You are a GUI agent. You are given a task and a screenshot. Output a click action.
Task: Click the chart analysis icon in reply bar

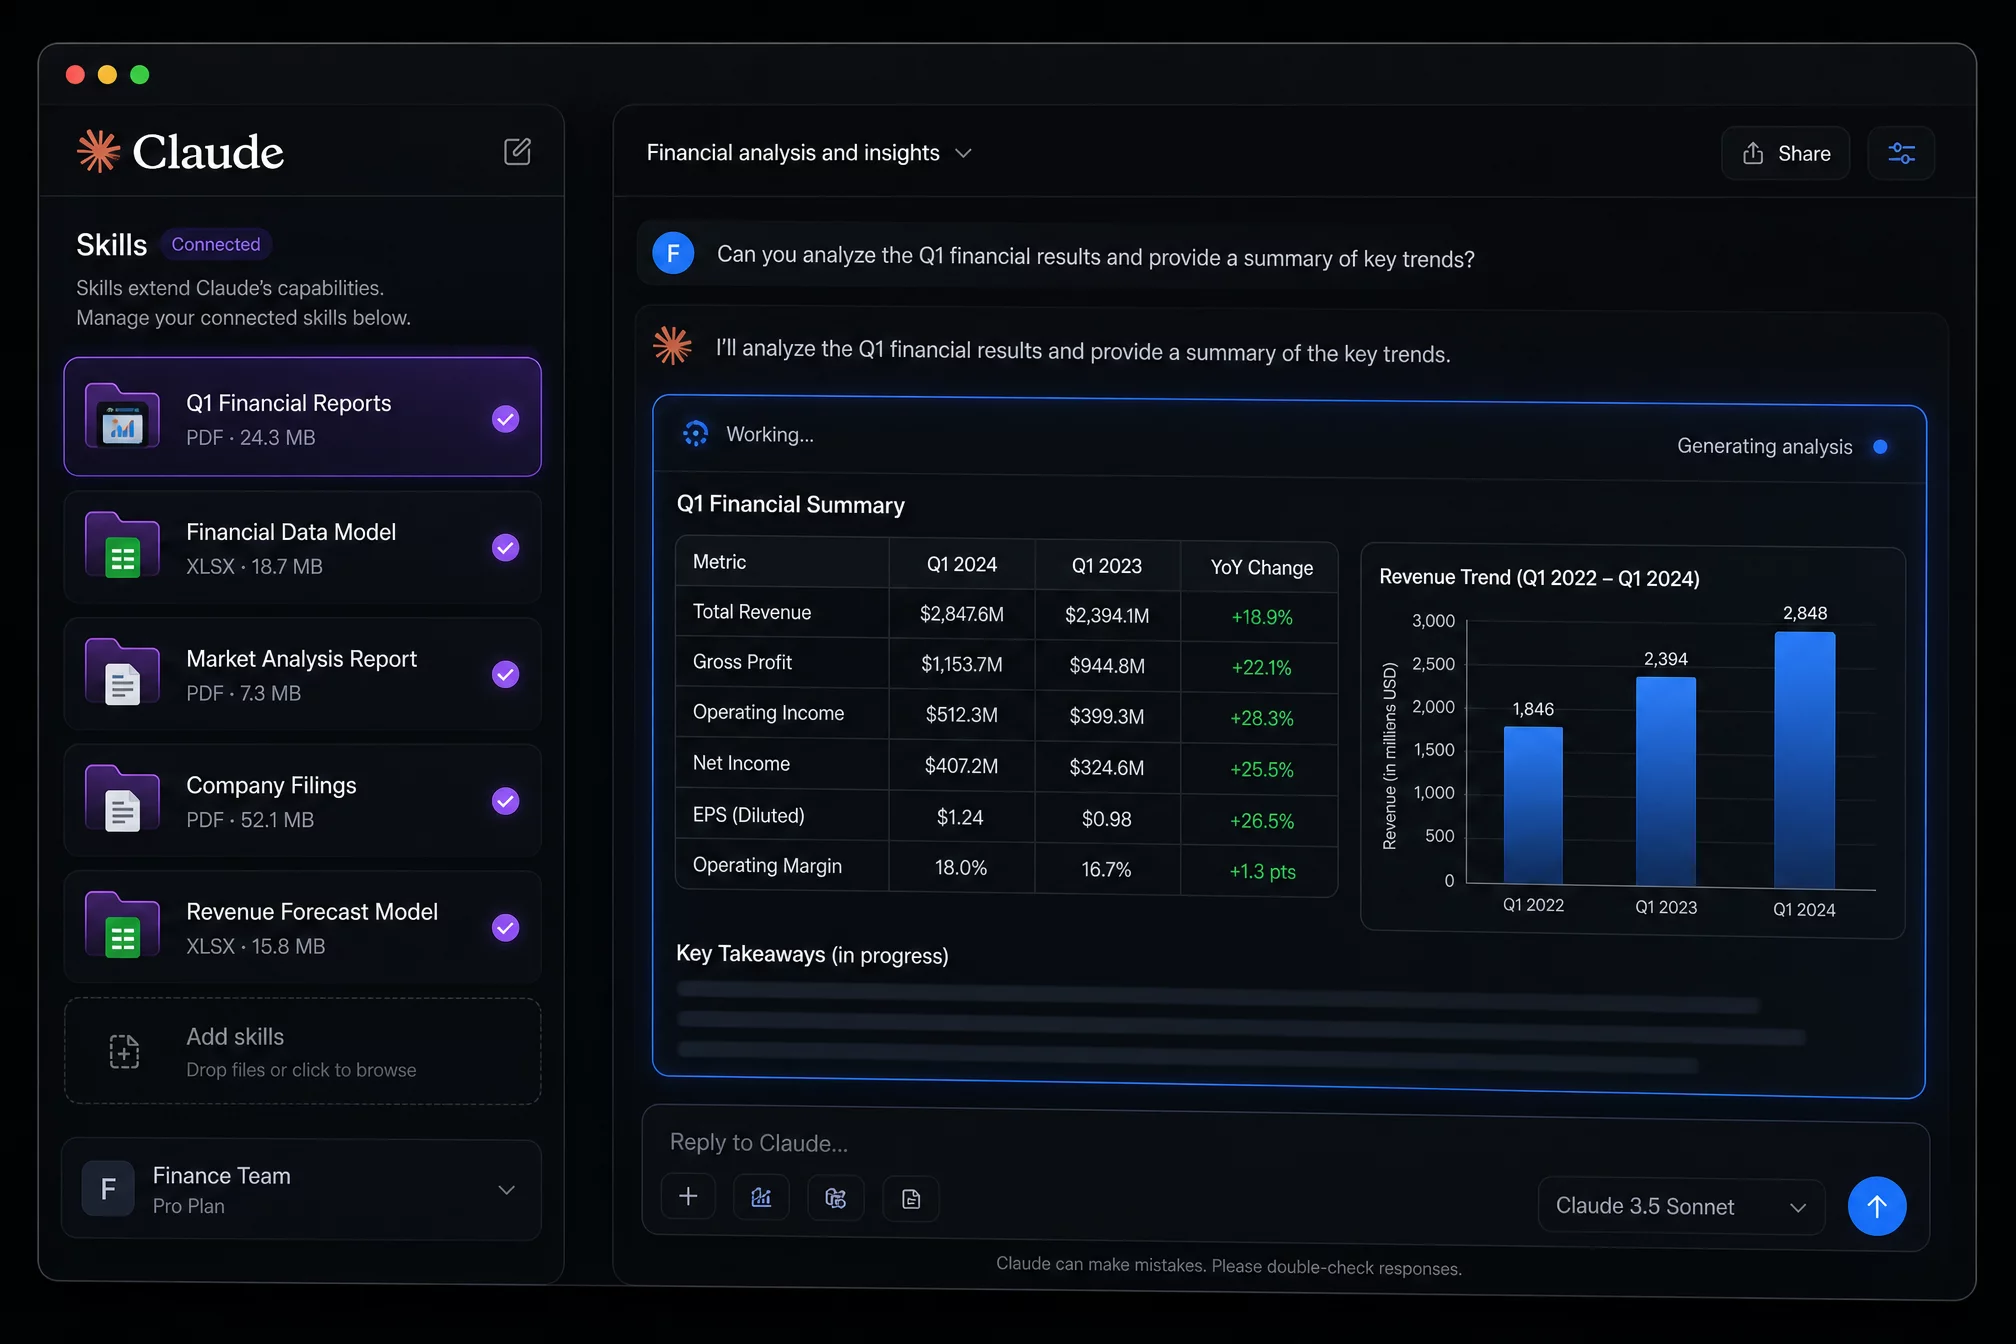(762, 1197)
